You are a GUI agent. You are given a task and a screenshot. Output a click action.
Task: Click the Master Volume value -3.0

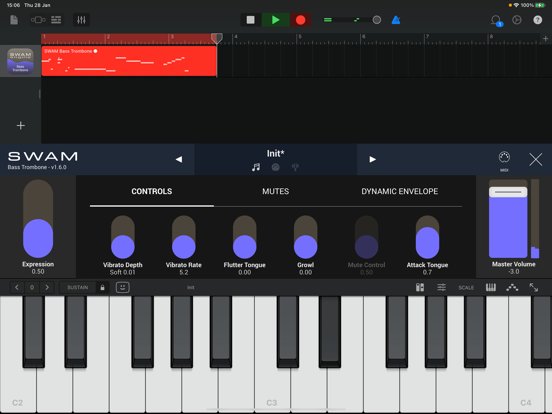513,271
